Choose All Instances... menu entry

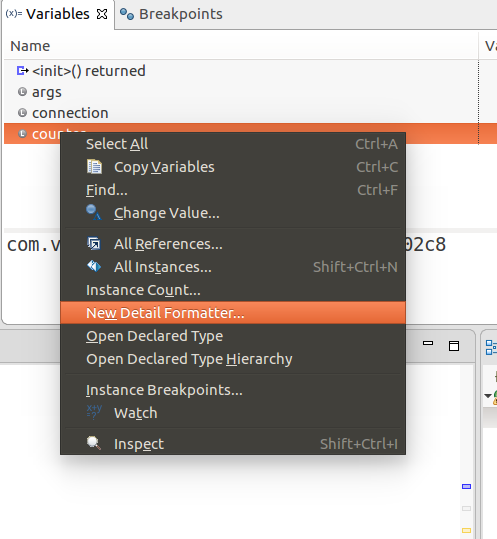pos(233,267)
